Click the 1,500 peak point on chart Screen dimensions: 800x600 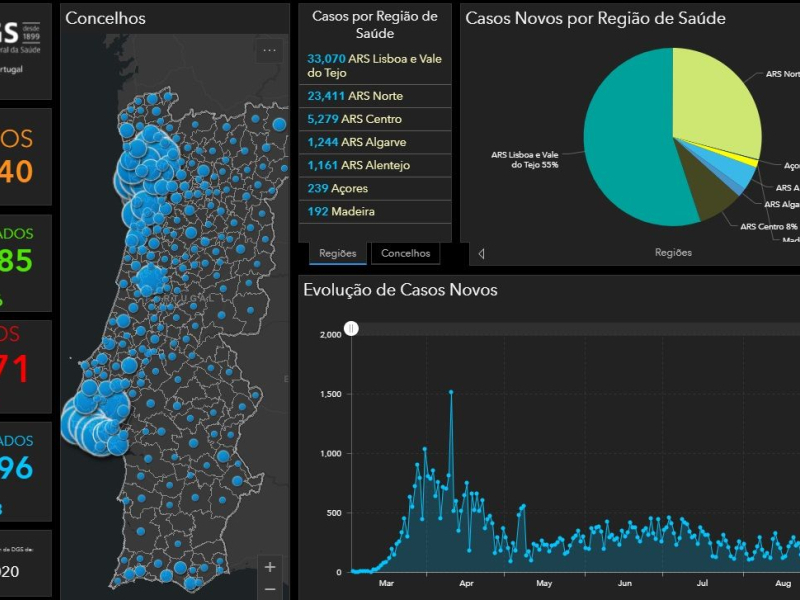[x=451, y=392]
